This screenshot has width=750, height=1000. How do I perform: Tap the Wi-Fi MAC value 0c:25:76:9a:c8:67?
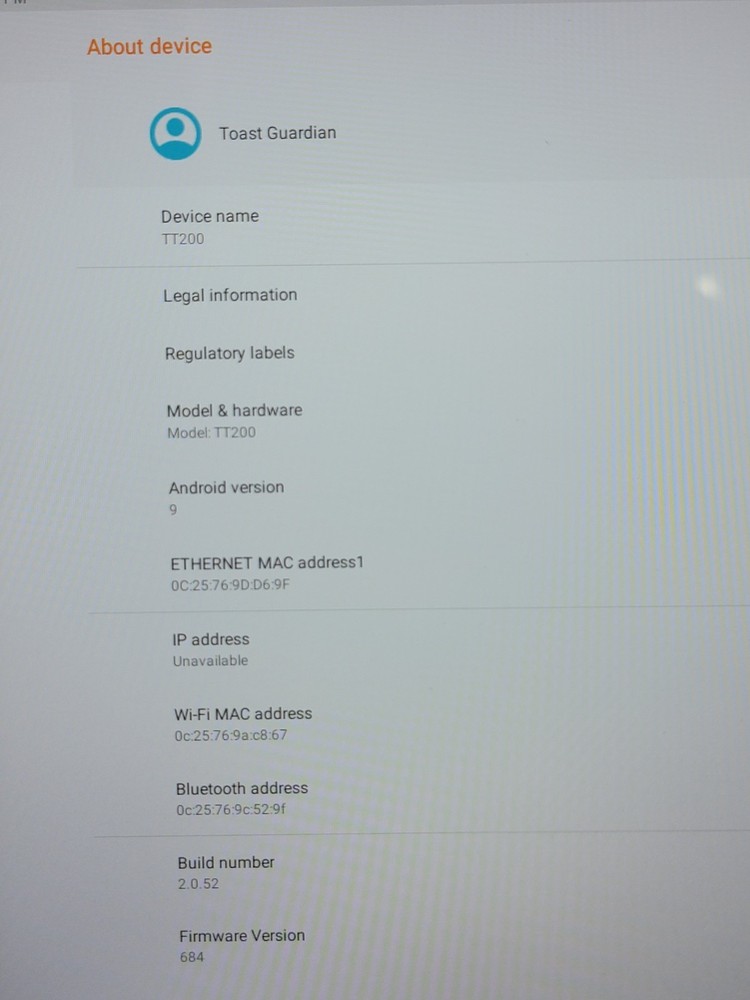coord(231,736)
